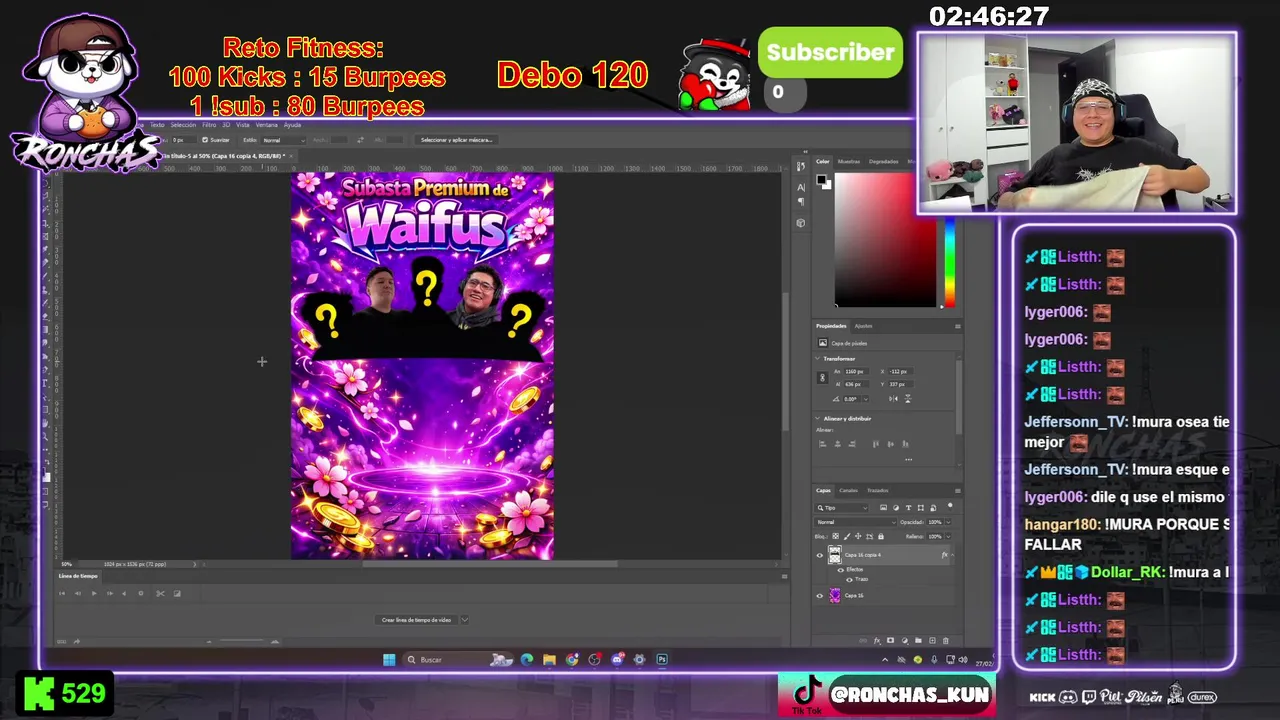Lock image pixels brush icon

847,537
